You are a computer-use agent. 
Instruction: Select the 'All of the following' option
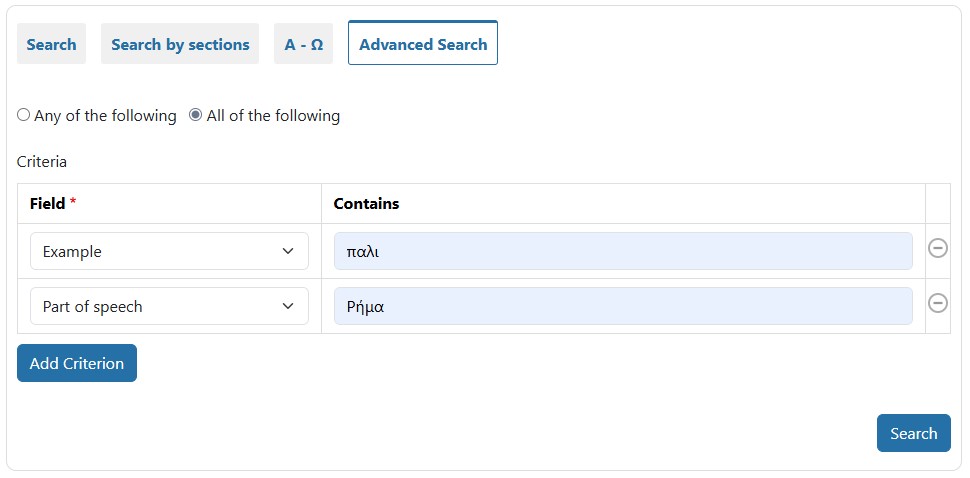coord(196,115)
